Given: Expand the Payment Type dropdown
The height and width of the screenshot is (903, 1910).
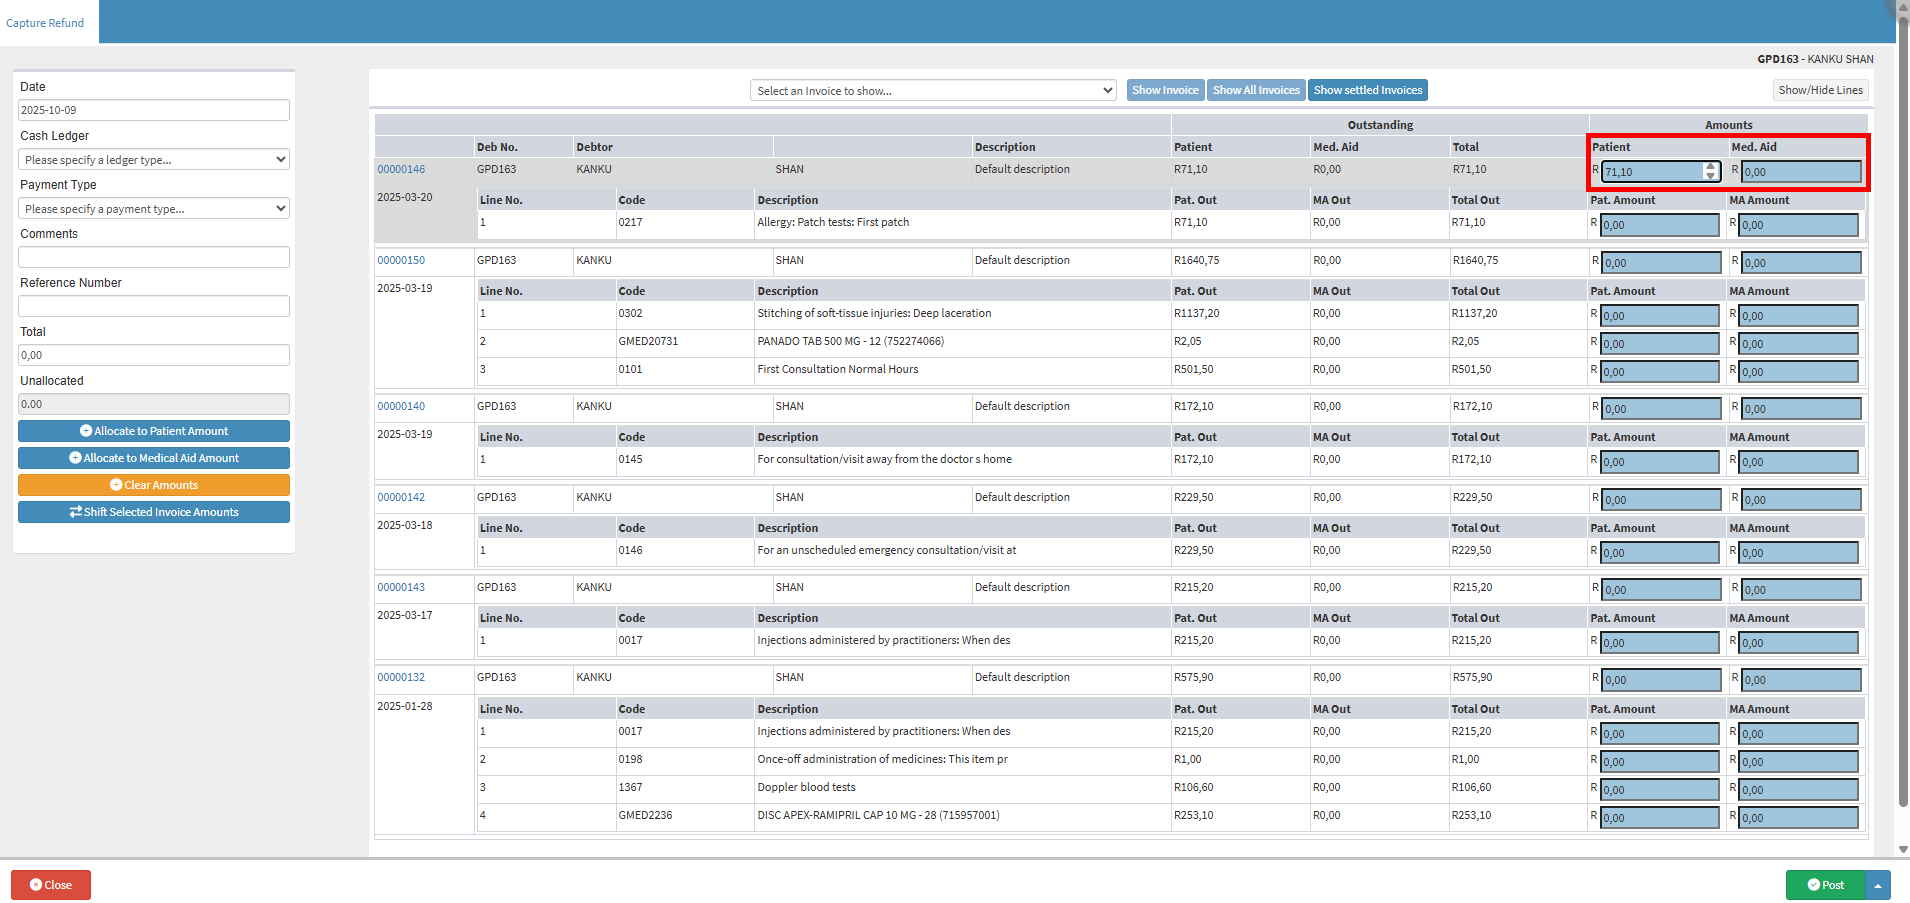Looking at the screenshot, I should pyautogui.click(x=154, y=209).
